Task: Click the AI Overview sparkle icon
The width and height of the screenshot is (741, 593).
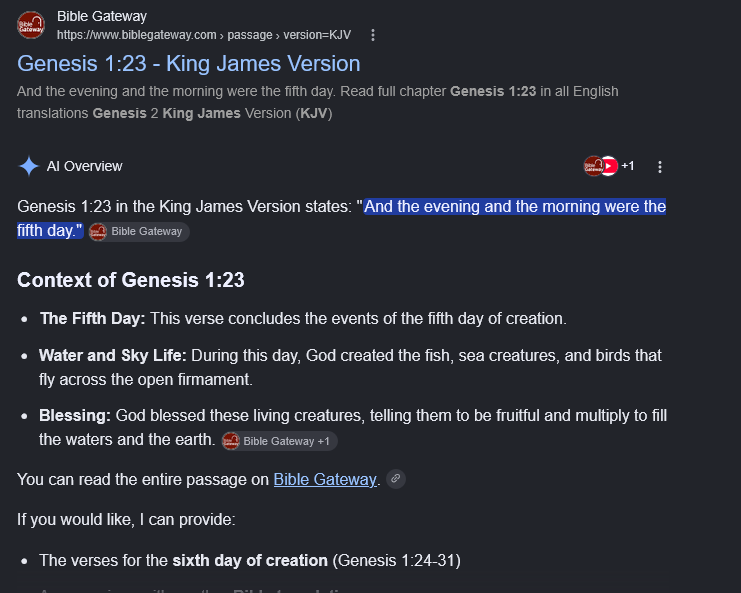Action: click(29, 166)
